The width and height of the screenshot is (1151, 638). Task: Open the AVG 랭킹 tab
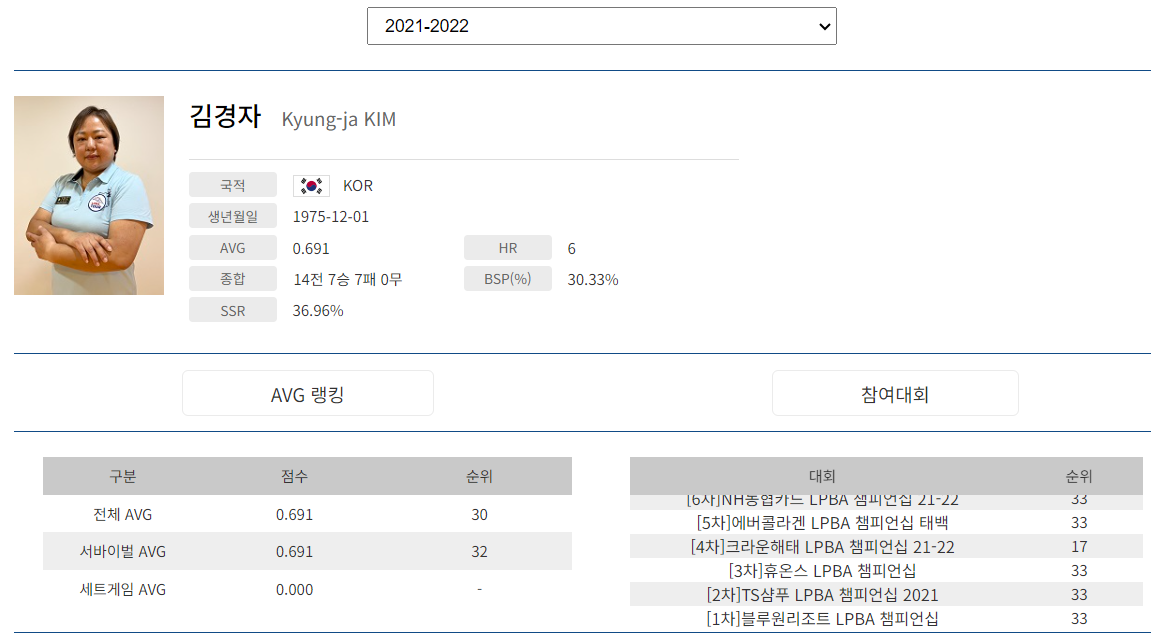307,392
